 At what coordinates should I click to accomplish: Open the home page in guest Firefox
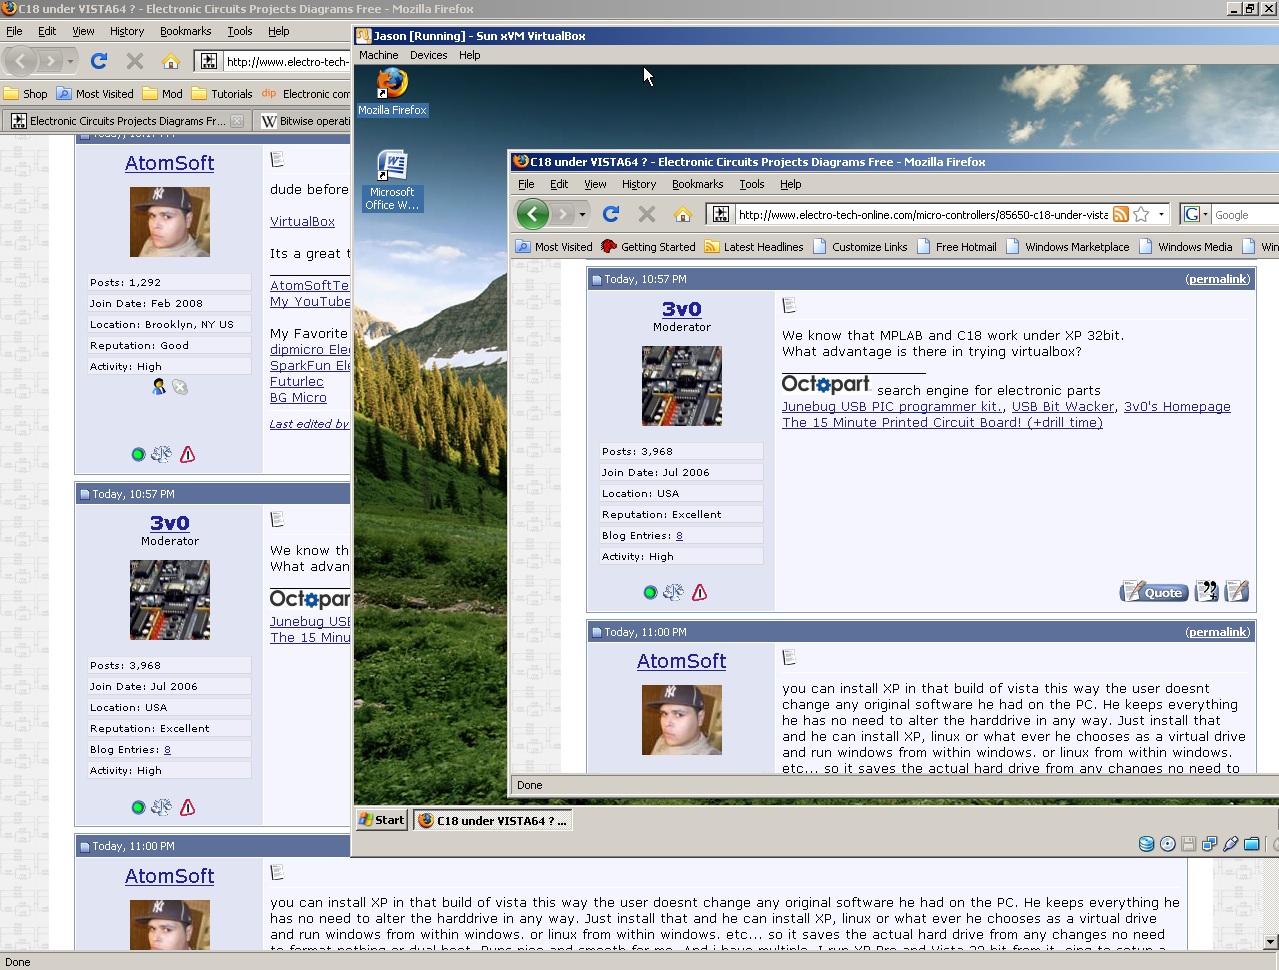pyautogui.click(x=683, y=214)
